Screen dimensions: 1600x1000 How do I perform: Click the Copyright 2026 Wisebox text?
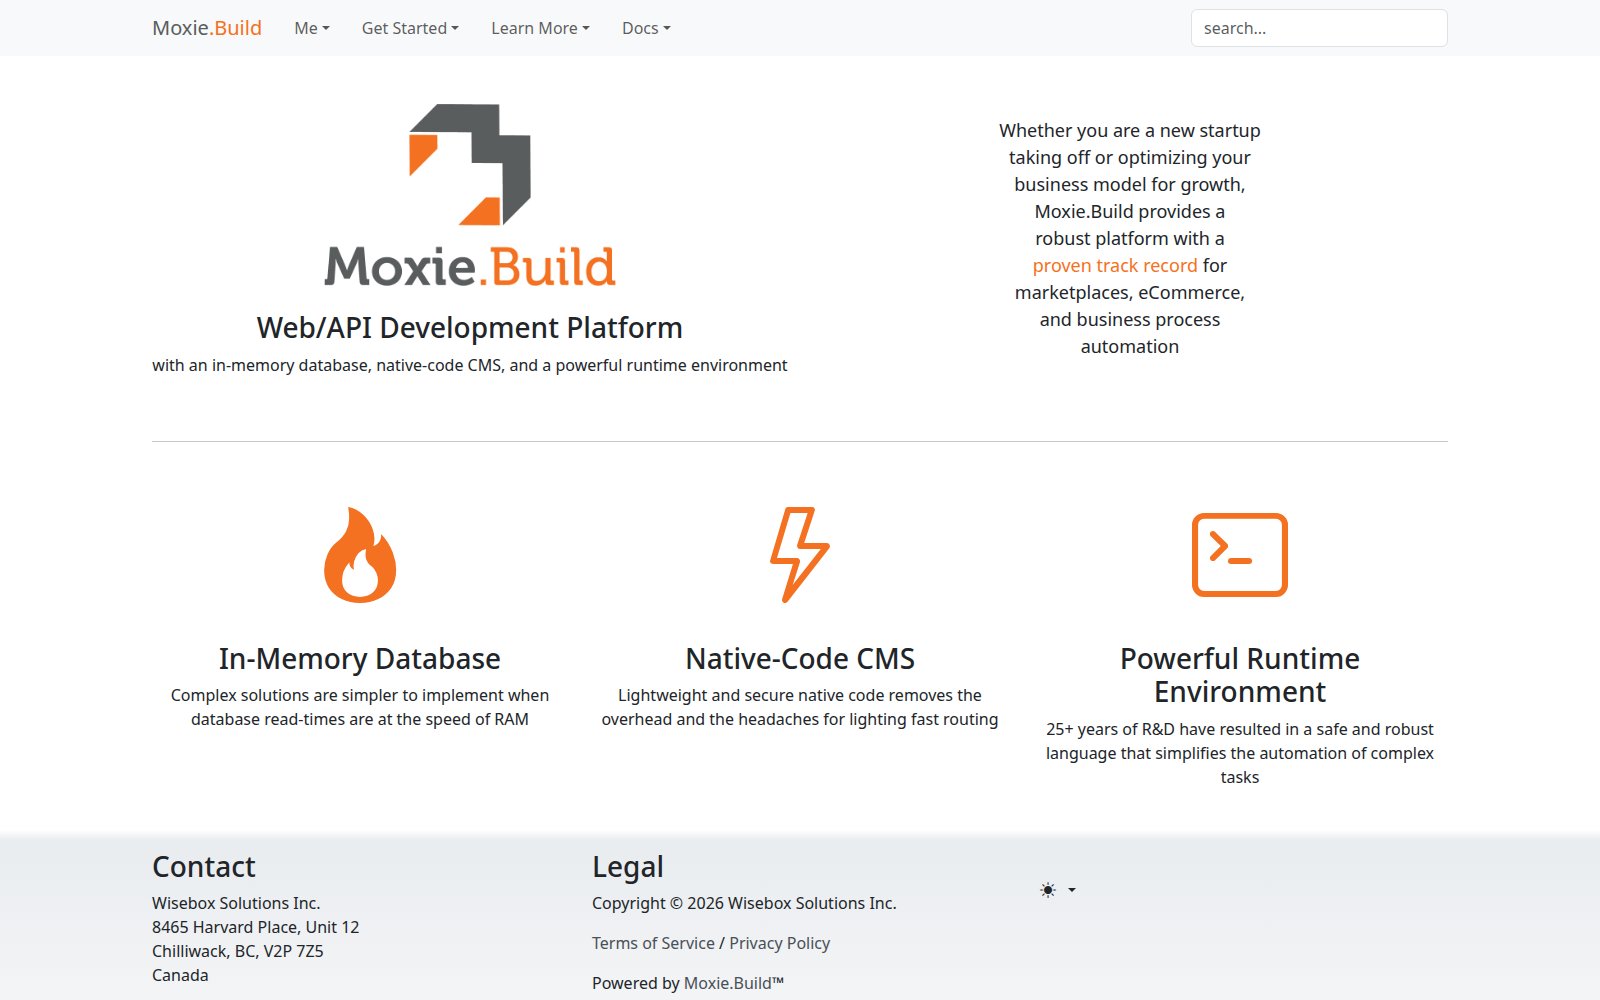[744, 903]
